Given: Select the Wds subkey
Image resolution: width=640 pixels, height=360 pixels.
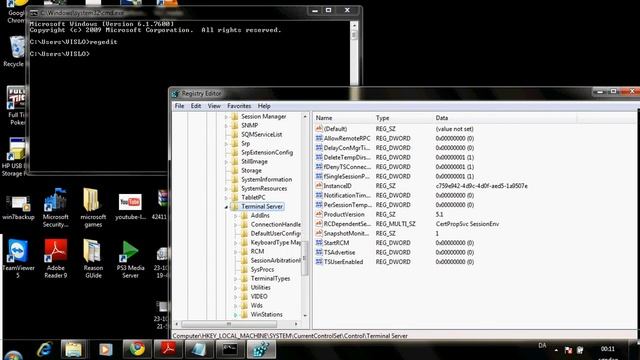Looking at the screenshot, I should 256,305.
